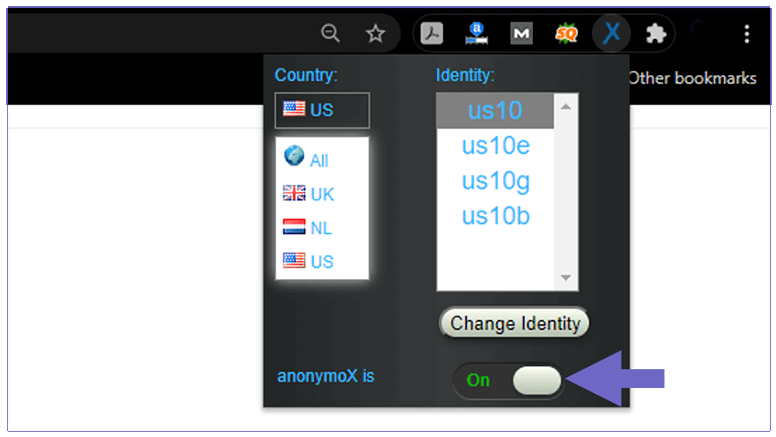Open the Amazon Assistant extension icon
Screen dimensions: 776x437
pos(477,34)
